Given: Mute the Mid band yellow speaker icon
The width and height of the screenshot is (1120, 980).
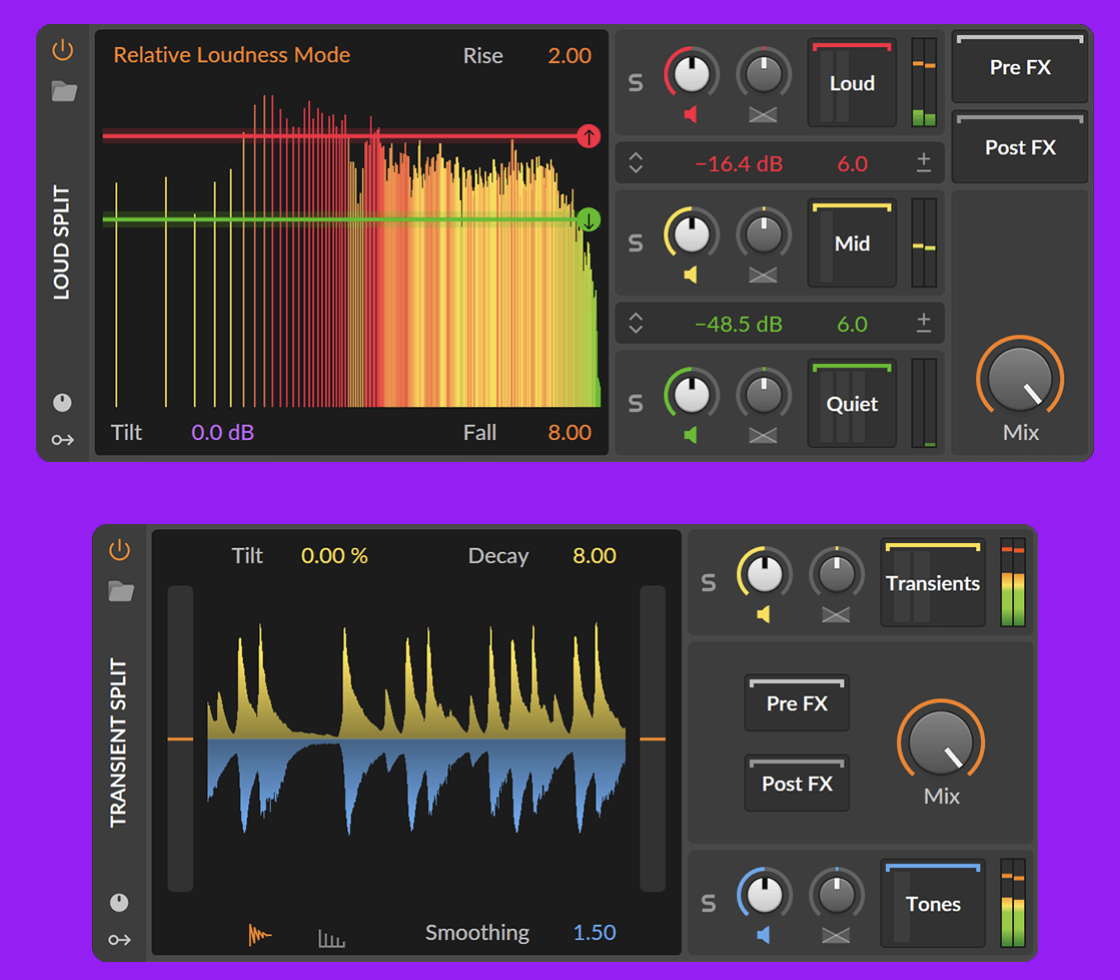Looking at the screenshot, I should tap(690, 274).
